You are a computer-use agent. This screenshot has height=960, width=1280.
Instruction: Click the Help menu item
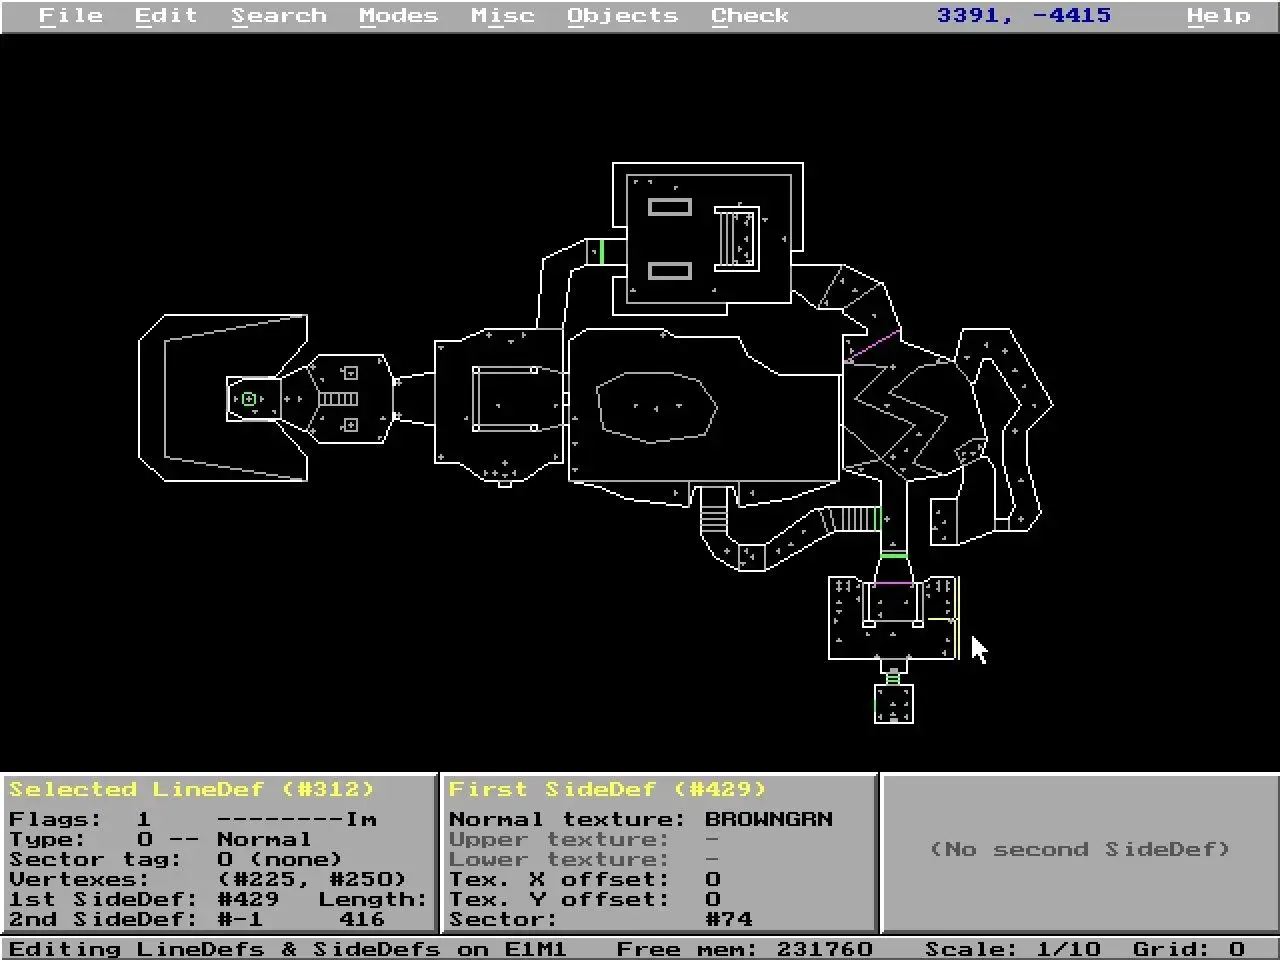(x=1218, y=16)
